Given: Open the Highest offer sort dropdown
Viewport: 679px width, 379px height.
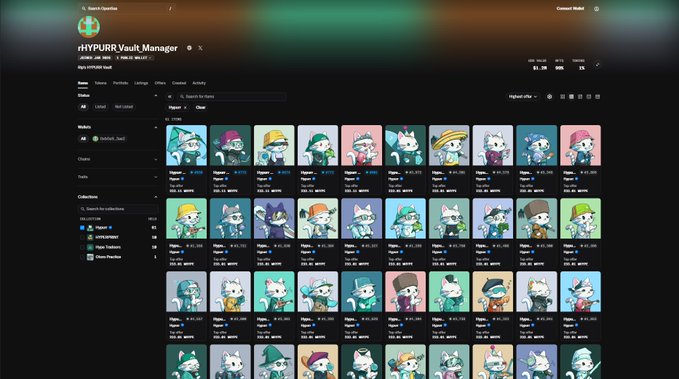Looking at the screenshot, I should tap(523, 97).
